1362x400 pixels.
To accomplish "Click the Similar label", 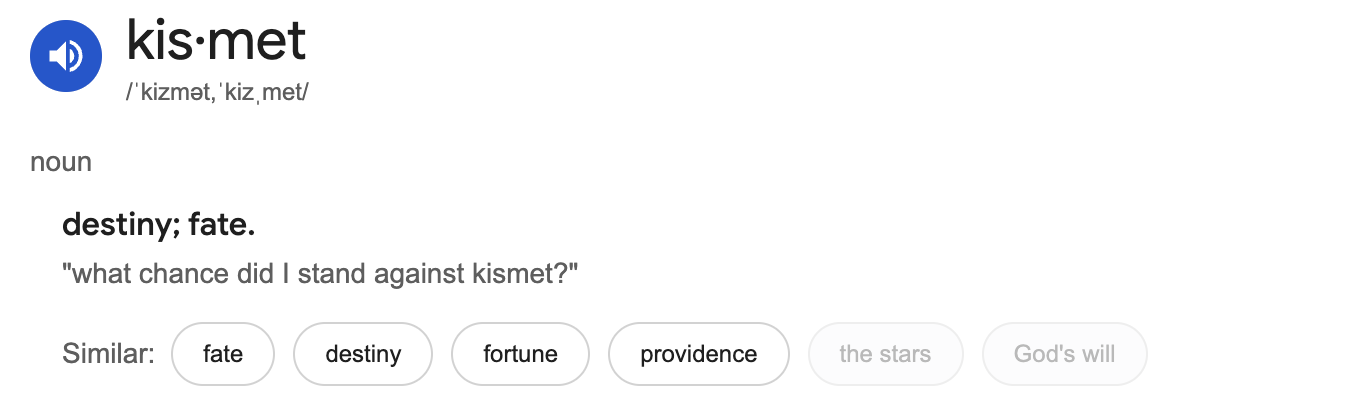I will click(x=109, y=354).
